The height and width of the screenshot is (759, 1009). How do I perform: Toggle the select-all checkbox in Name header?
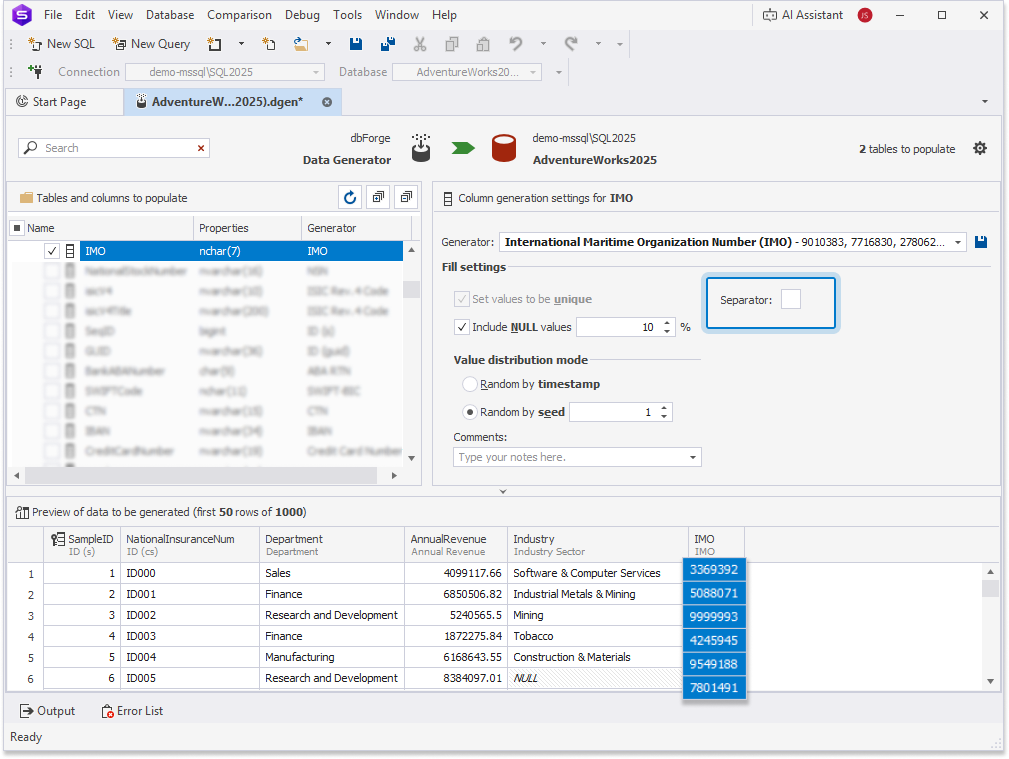click(x=17, y=228)
